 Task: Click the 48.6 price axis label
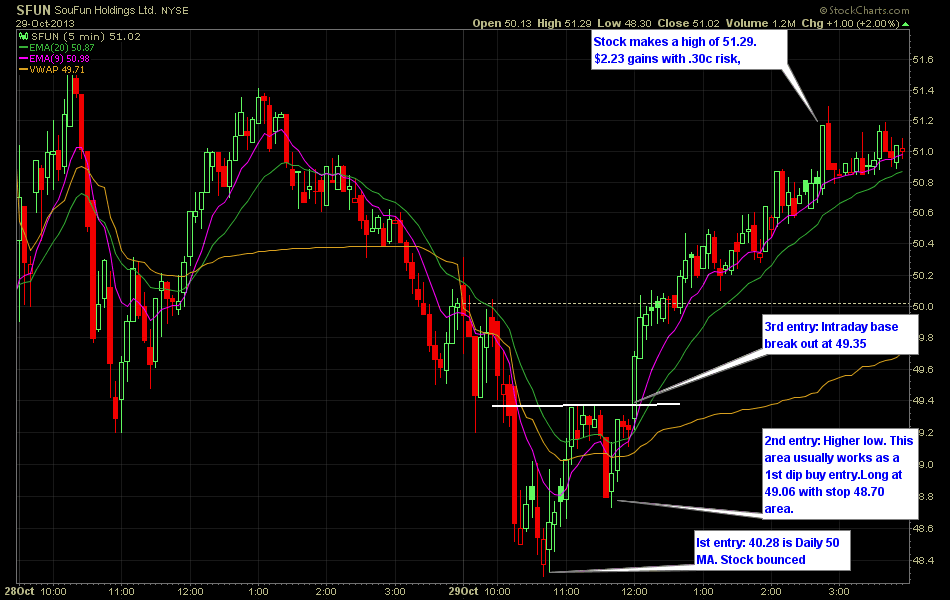923,528
